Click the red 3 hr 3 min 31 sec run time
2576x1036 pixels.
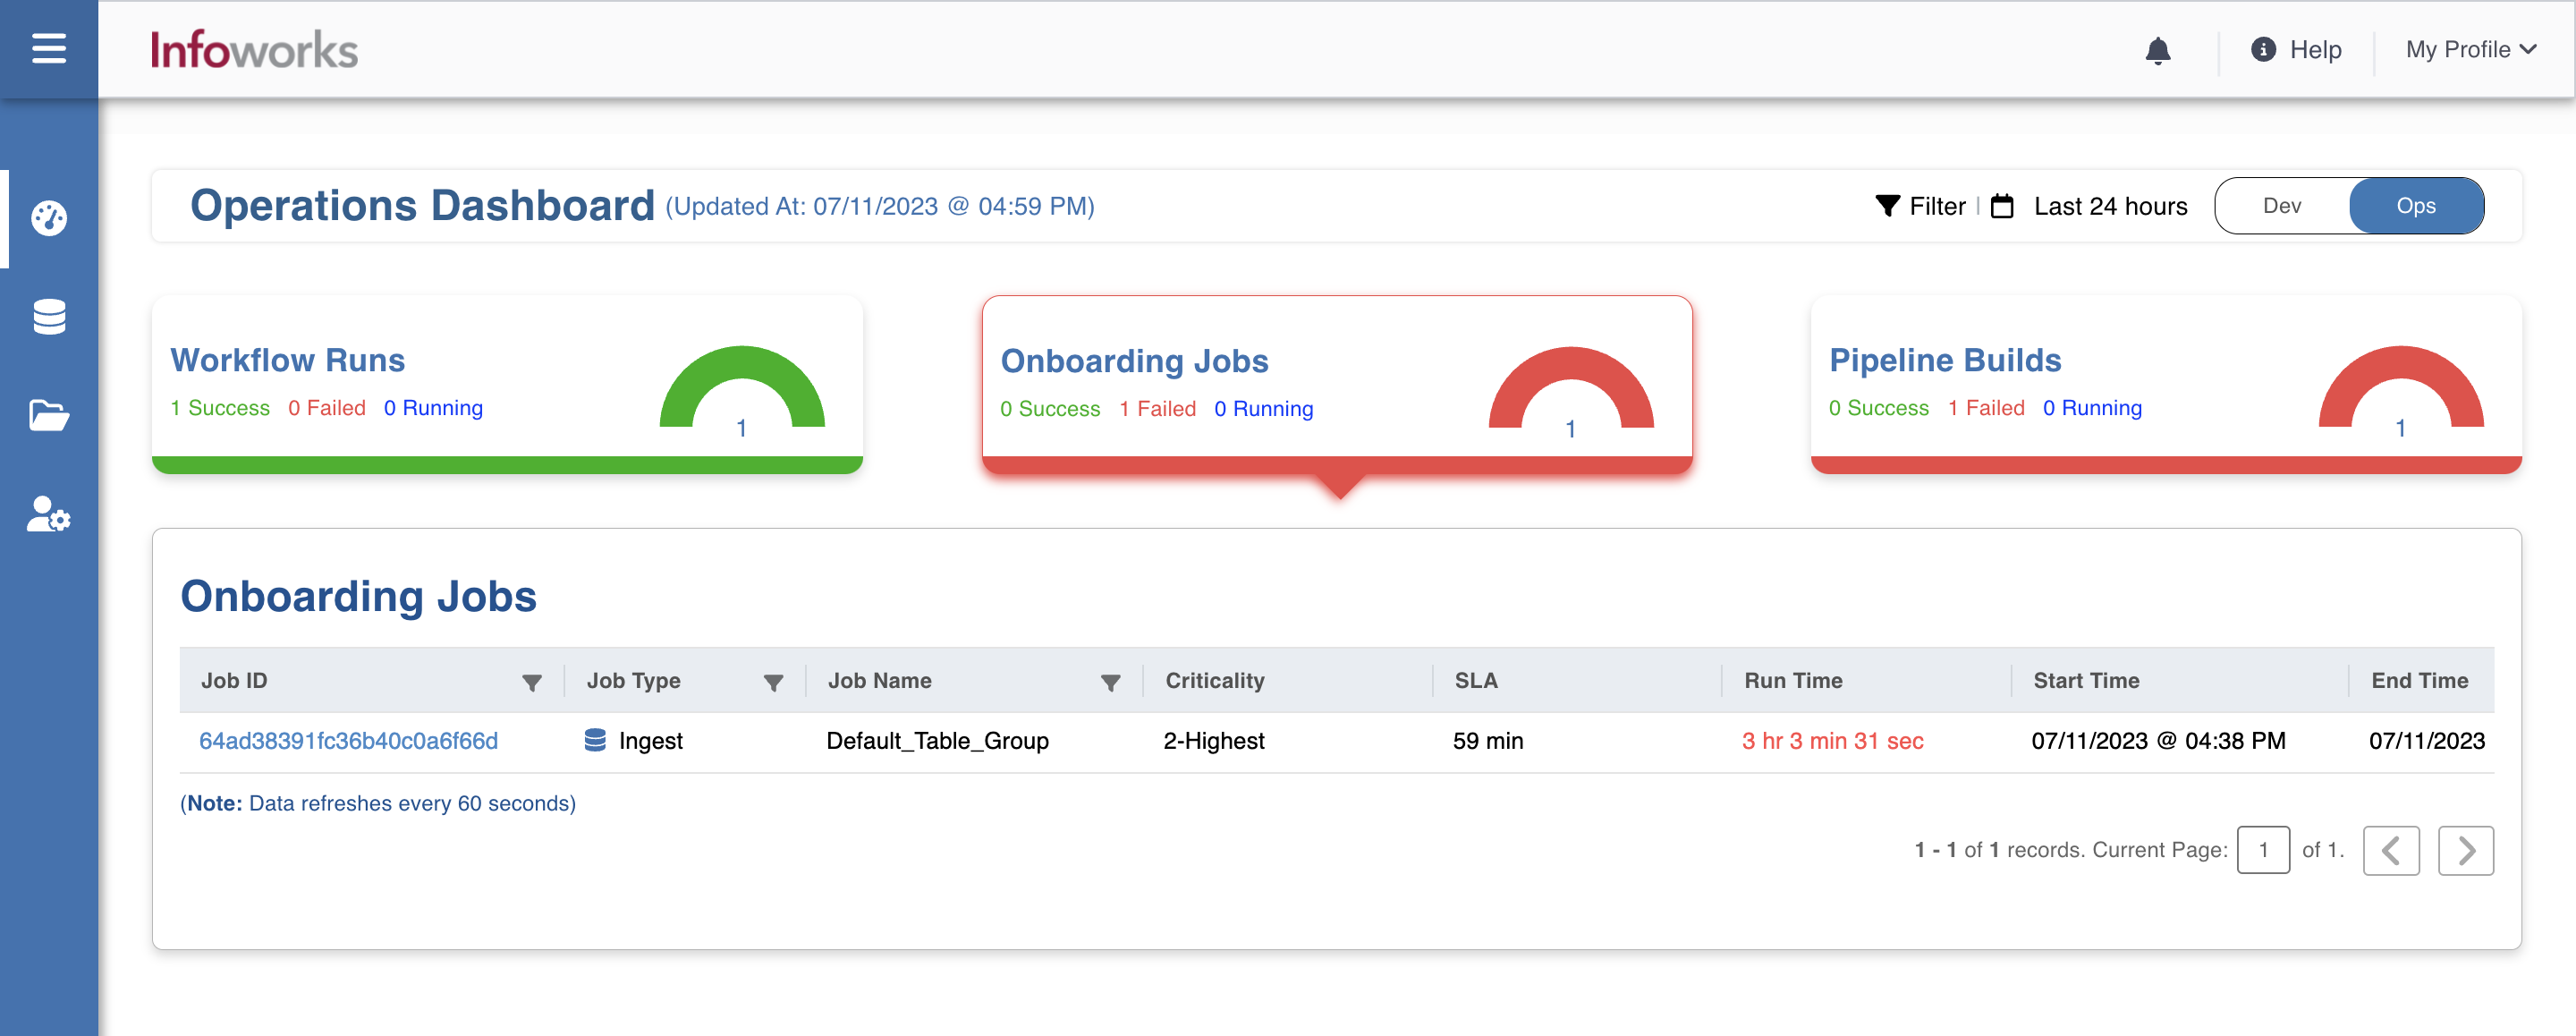click(1832, 741)
